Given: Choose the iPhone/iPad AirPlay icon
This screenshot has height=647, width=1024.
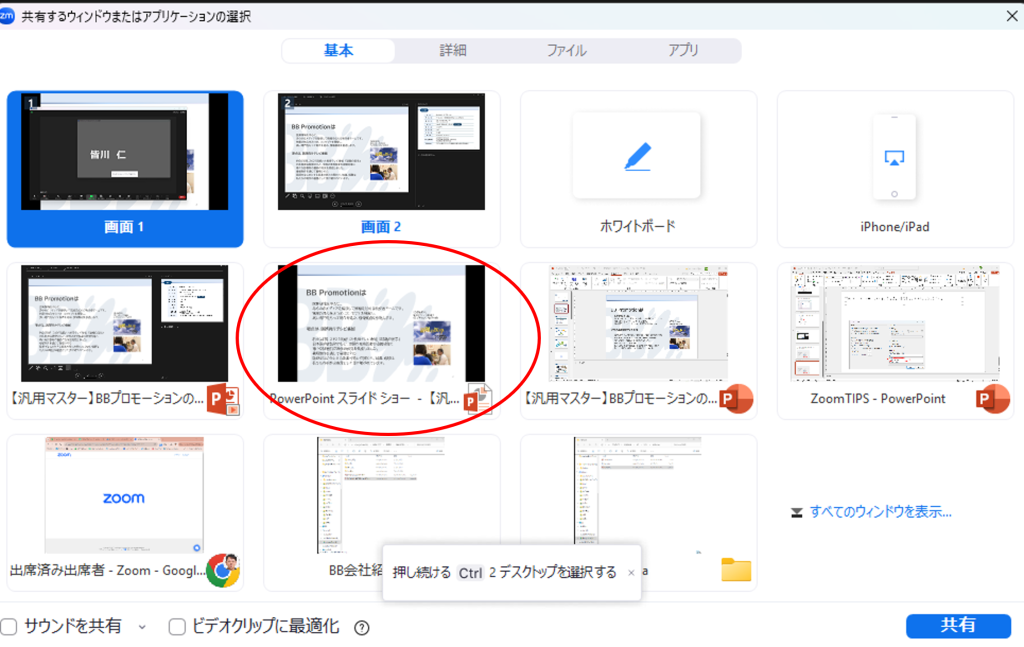Looking at the screenshot, I should point(894,157).
